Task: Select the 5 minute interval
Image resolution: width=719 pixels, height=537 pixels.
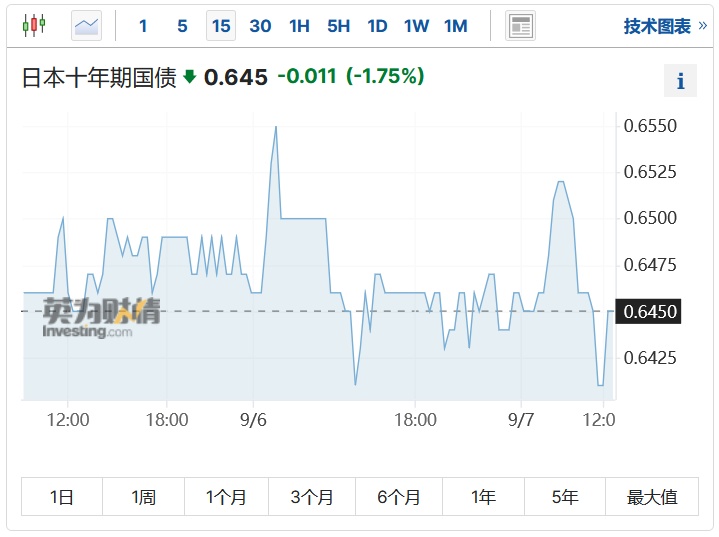Action: (182, 26)
